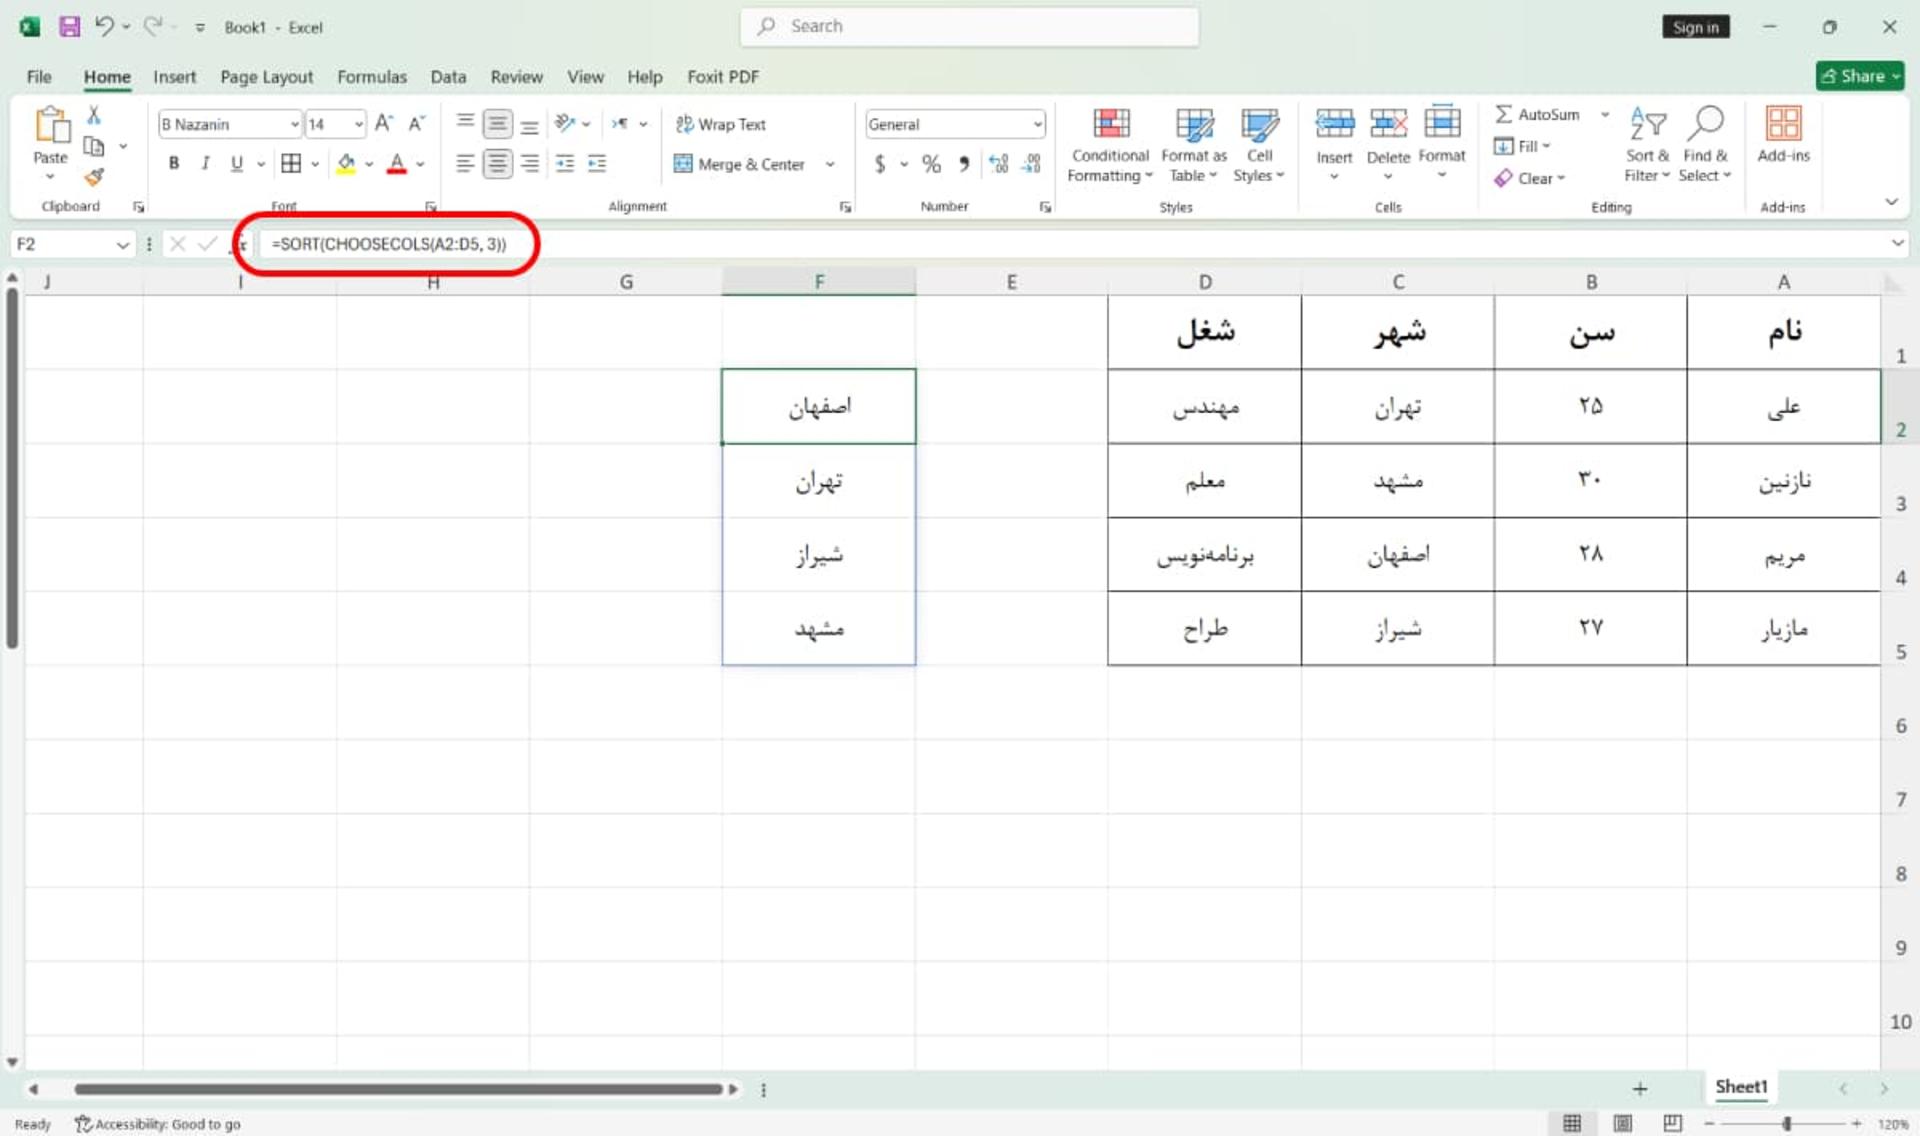Save workbook with the floppy disk icon
The height and width of the screenshot is (1136, 1920).
(x=69, y=27)
